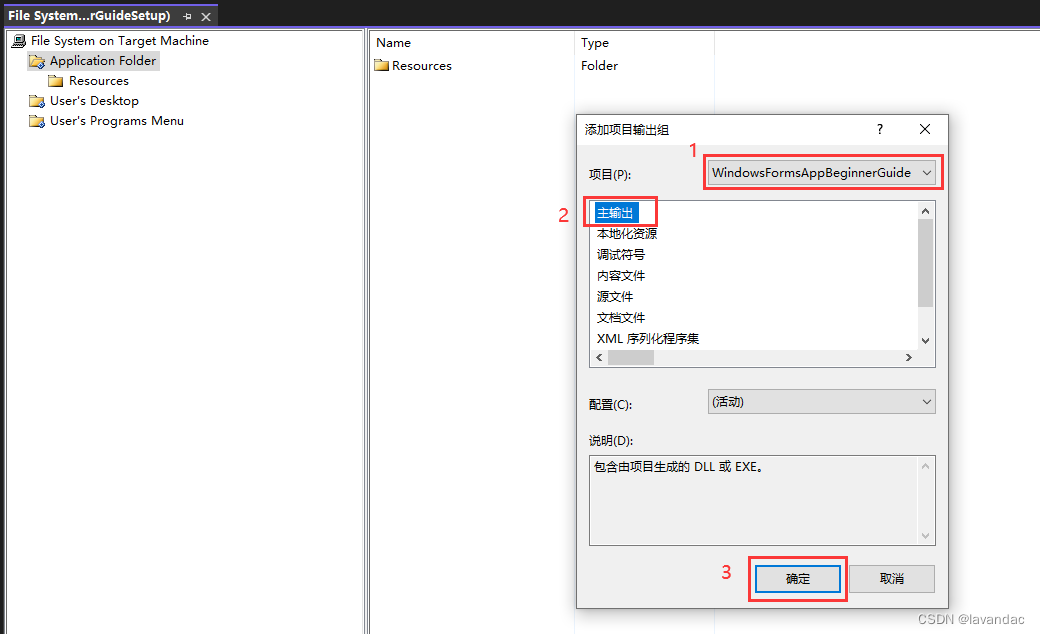1040x634 pixels.
Task: Select the File System setup tab
Action: click(x=88, y=16)
